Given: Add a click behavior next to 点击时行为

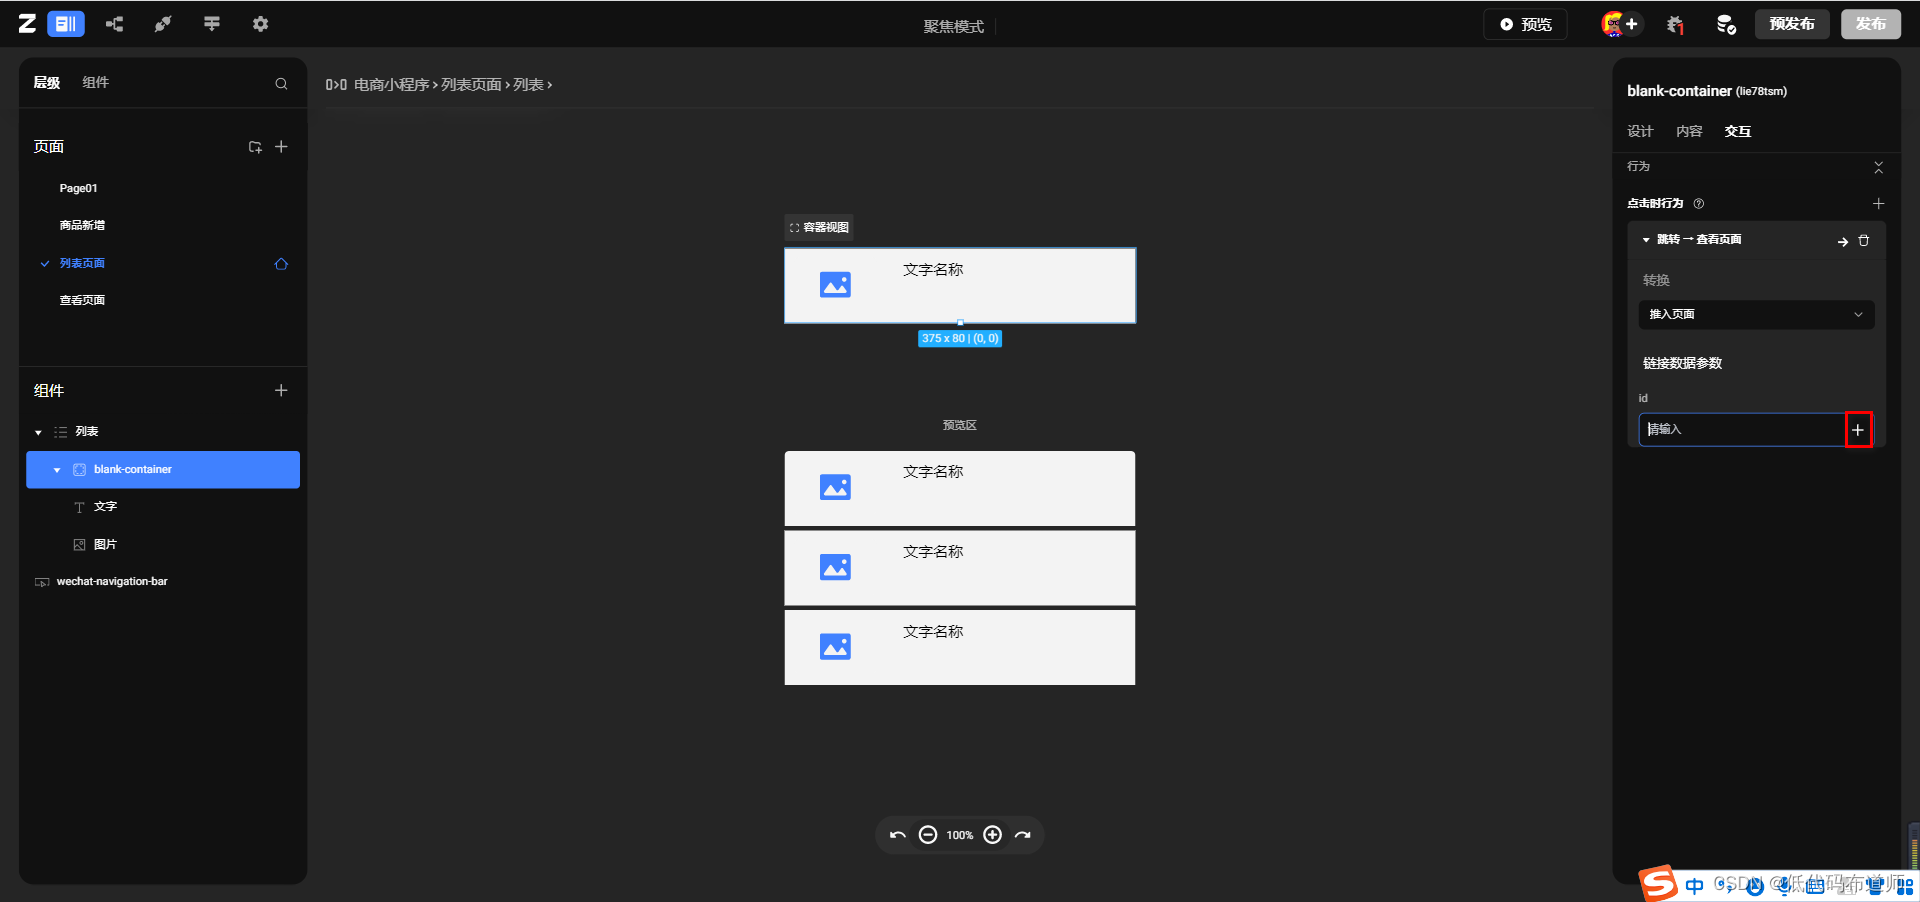Looking at the screenshot, I should 1878,204.
